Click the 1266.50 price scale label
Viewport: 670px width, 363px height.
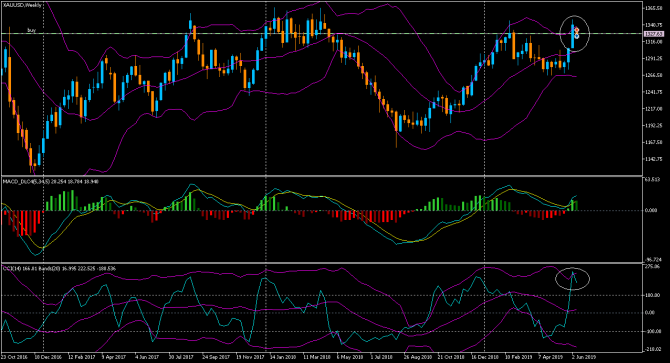tap(654, 75)
